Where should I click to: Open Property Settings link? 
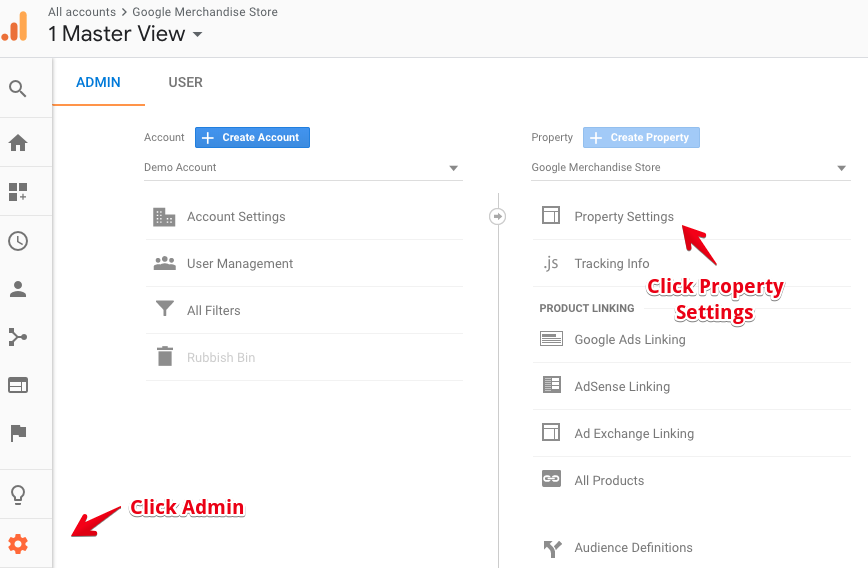623,217
